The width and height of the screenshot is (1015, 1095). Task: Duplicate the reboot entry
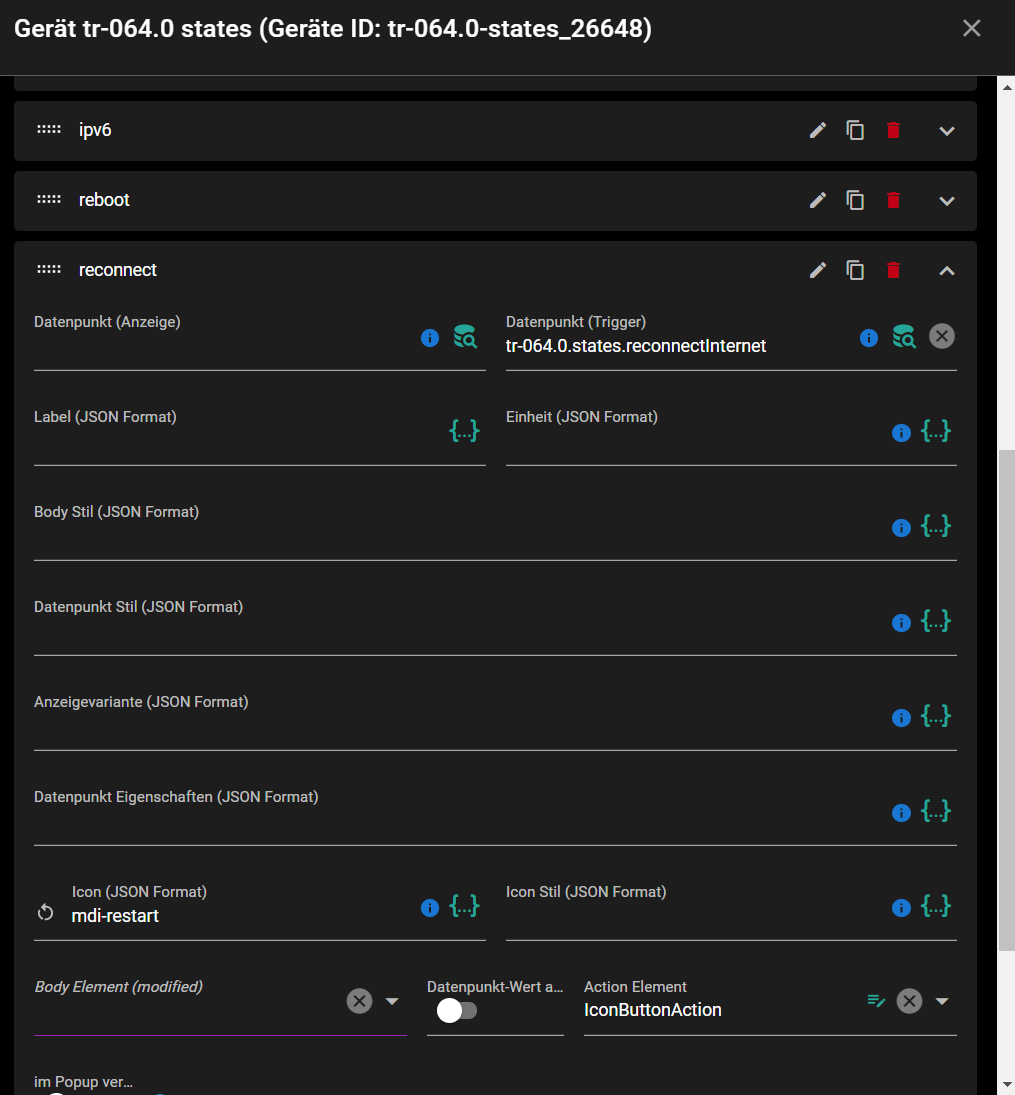[x=855, y=200]
